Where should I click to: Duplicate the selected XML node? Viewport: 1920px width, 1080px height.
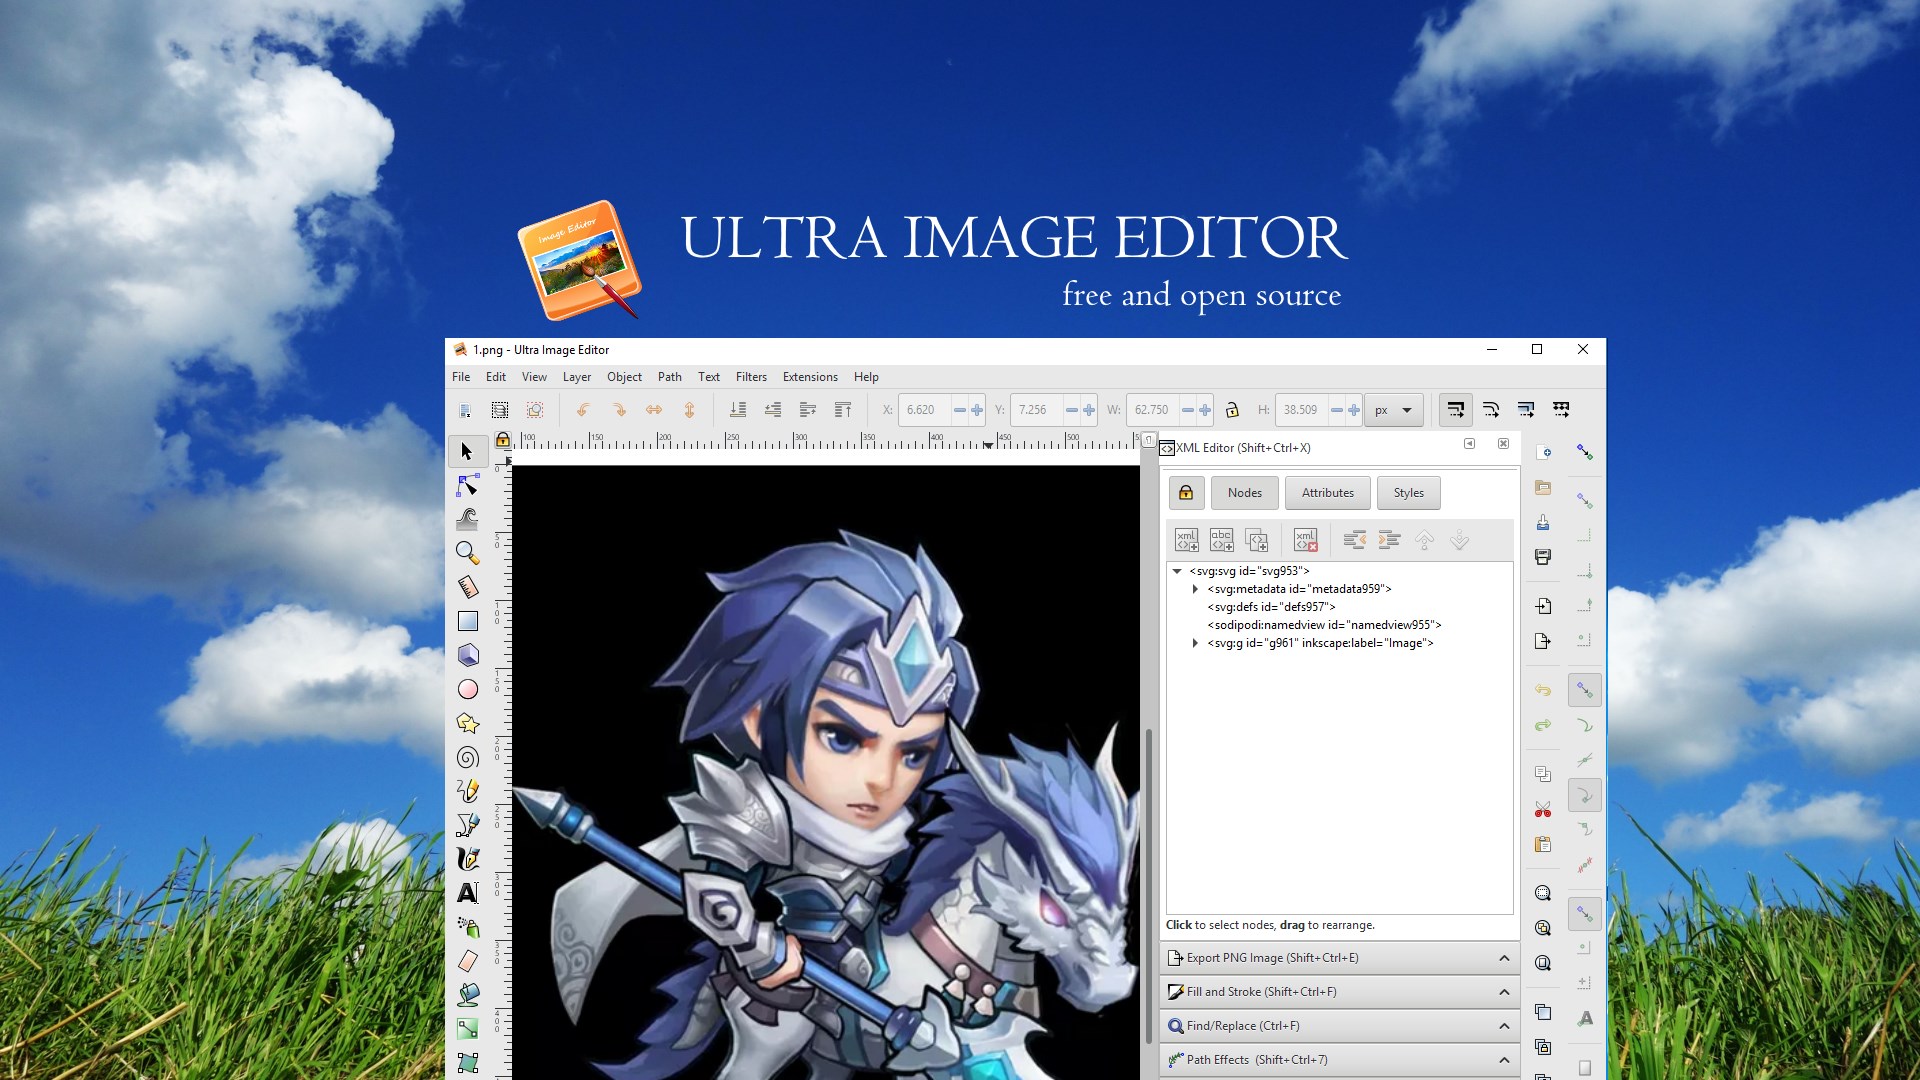[1257, 540]
